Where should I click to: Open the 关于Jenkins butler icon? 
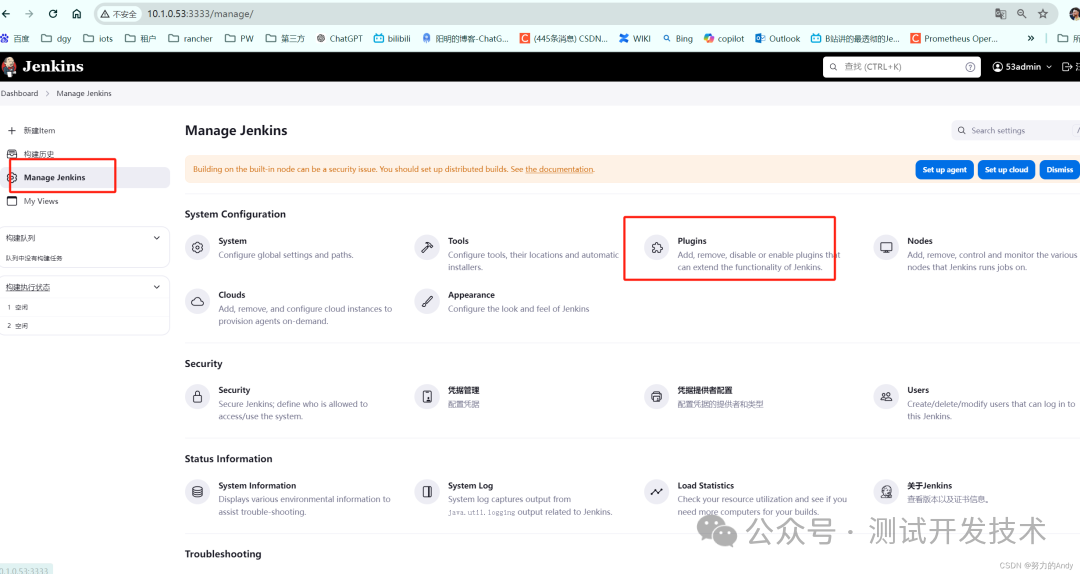click(x=886, y=492)
